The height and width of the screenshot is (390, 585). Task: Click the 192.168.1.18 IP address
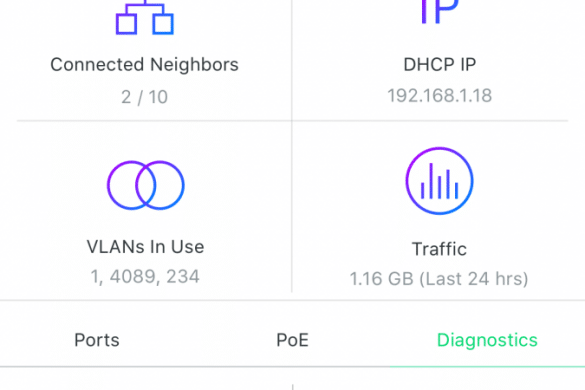point(439,96)
